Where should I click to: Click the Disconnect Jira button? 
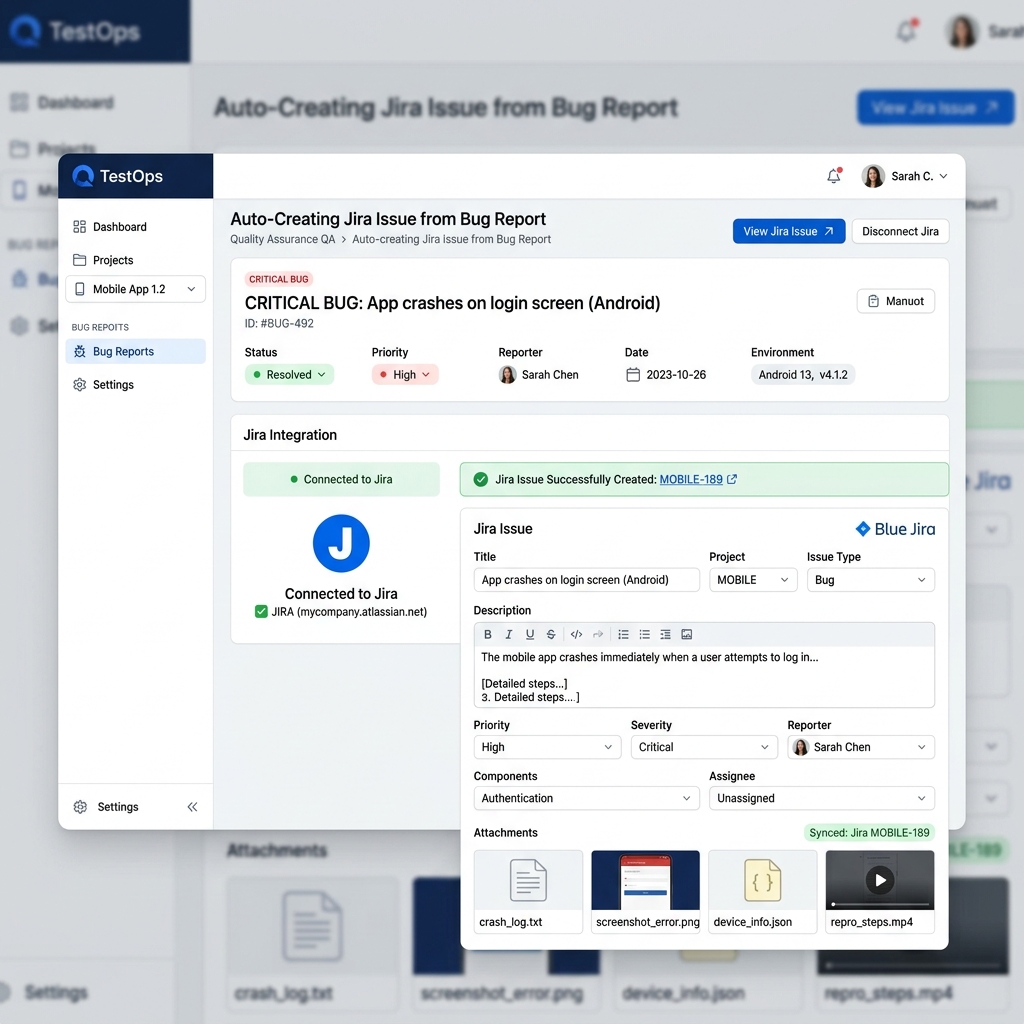pyautogui.click(x=900, y=231)
